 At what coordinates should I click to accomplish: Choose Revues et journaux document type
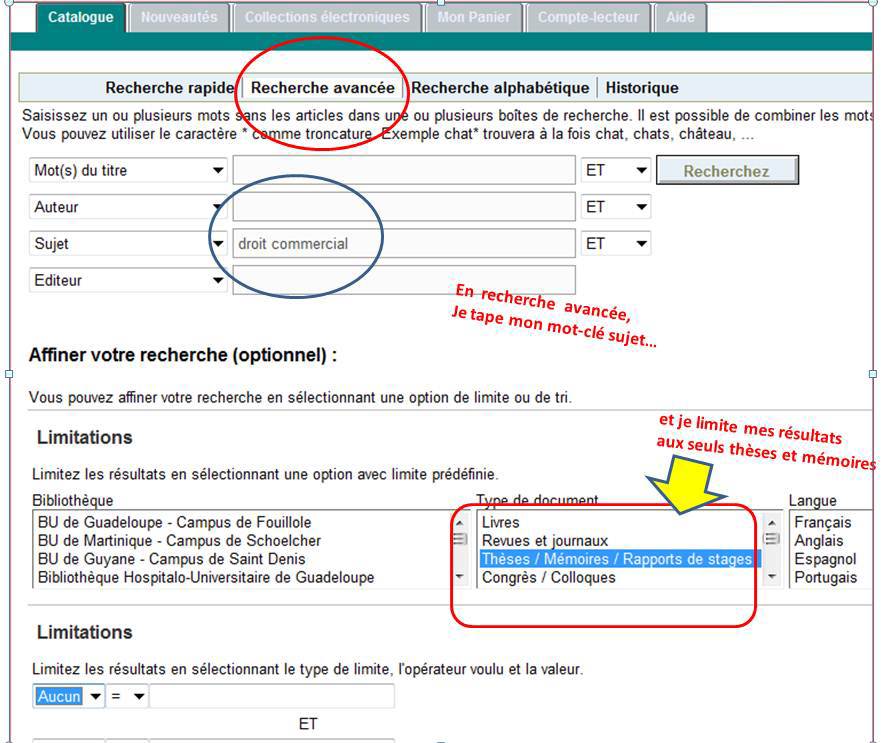pyautogui.click(x=545, y=541)
